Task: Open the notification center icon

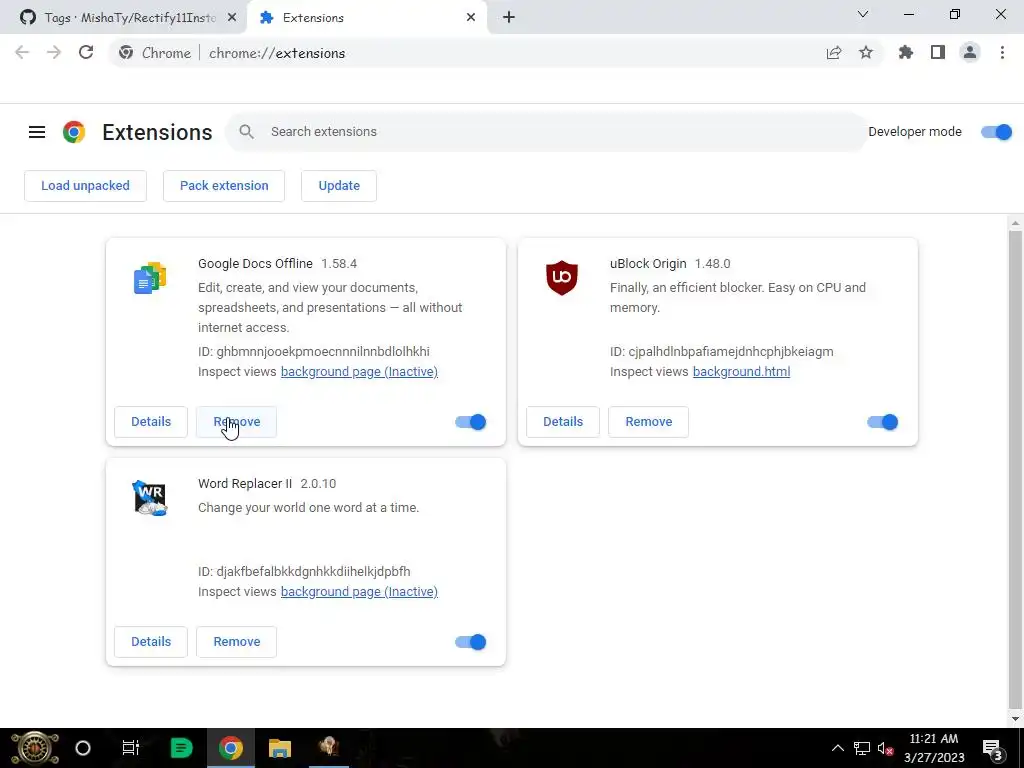Action: [993, 748]
